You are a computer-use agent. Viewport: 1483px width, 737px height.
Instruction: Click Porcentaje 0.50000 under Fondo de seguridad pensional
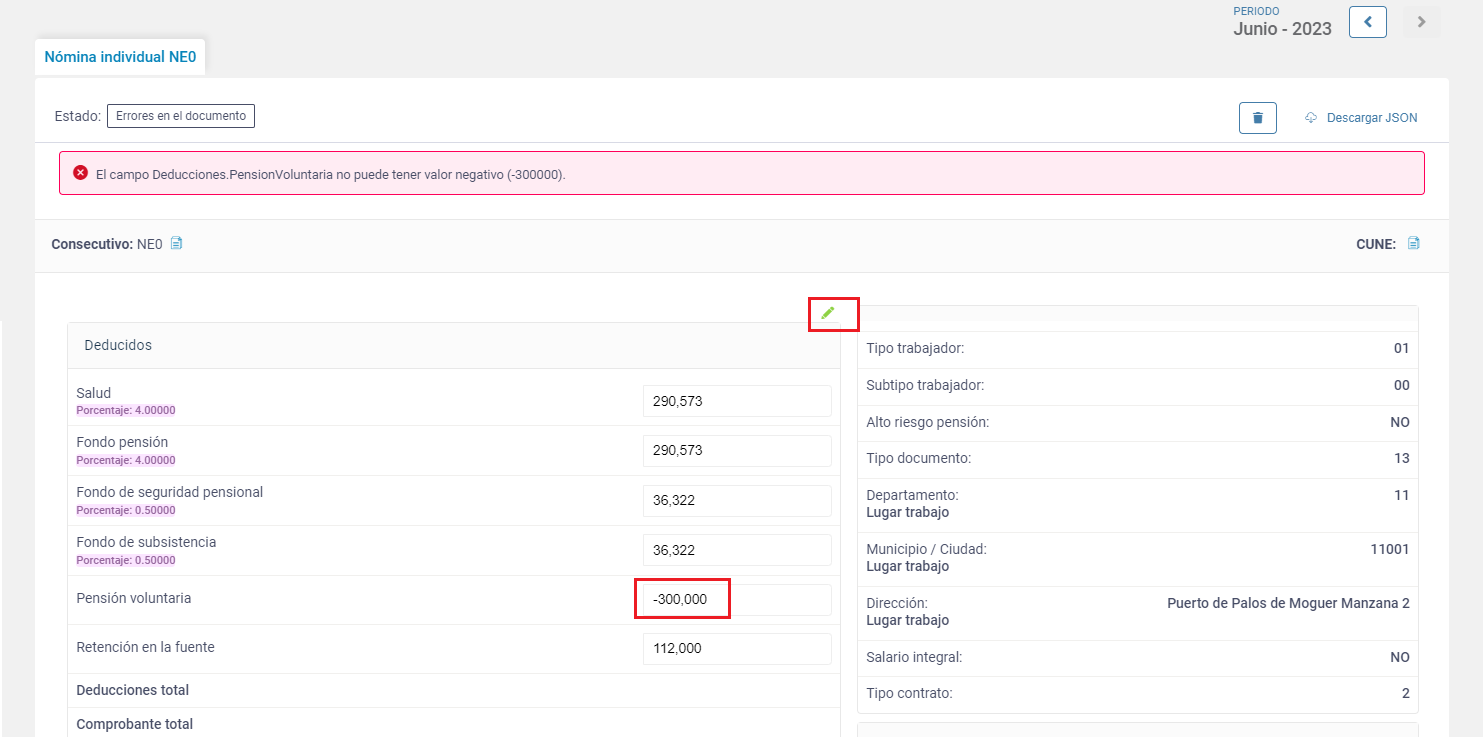tap(126, 510)
